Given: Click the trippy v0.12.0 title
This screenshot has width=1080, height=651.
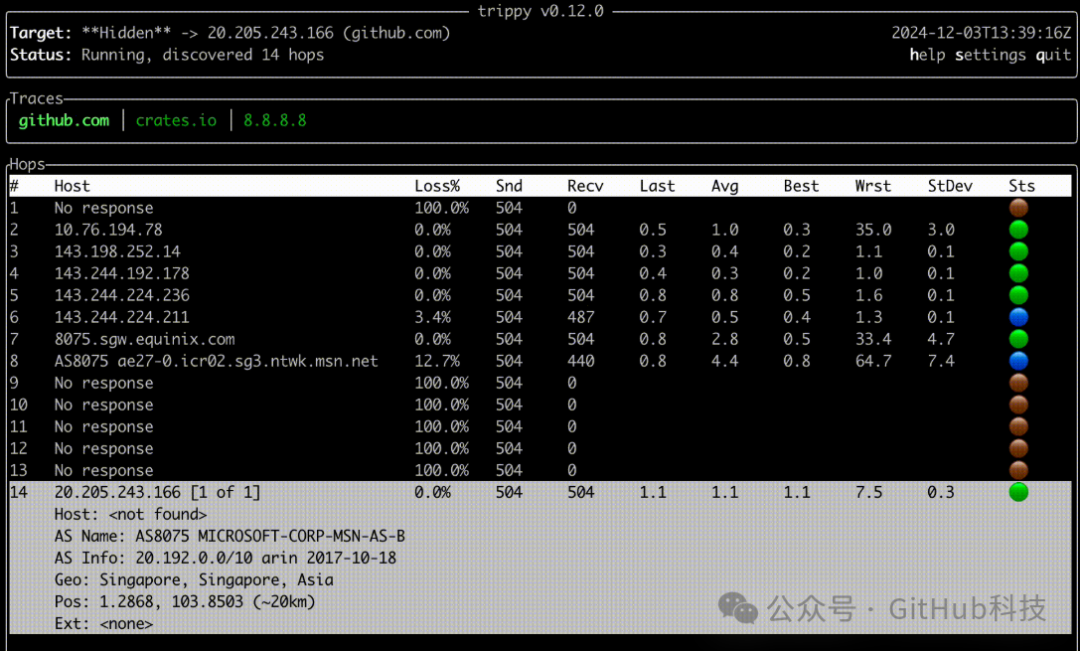Looking at the screenshot, I should click(541, 11).
